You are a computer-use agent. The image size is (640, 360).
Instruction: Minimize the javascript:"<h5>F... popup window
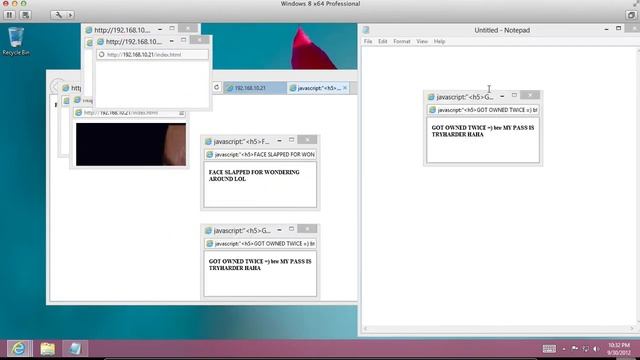coord(279,141)
